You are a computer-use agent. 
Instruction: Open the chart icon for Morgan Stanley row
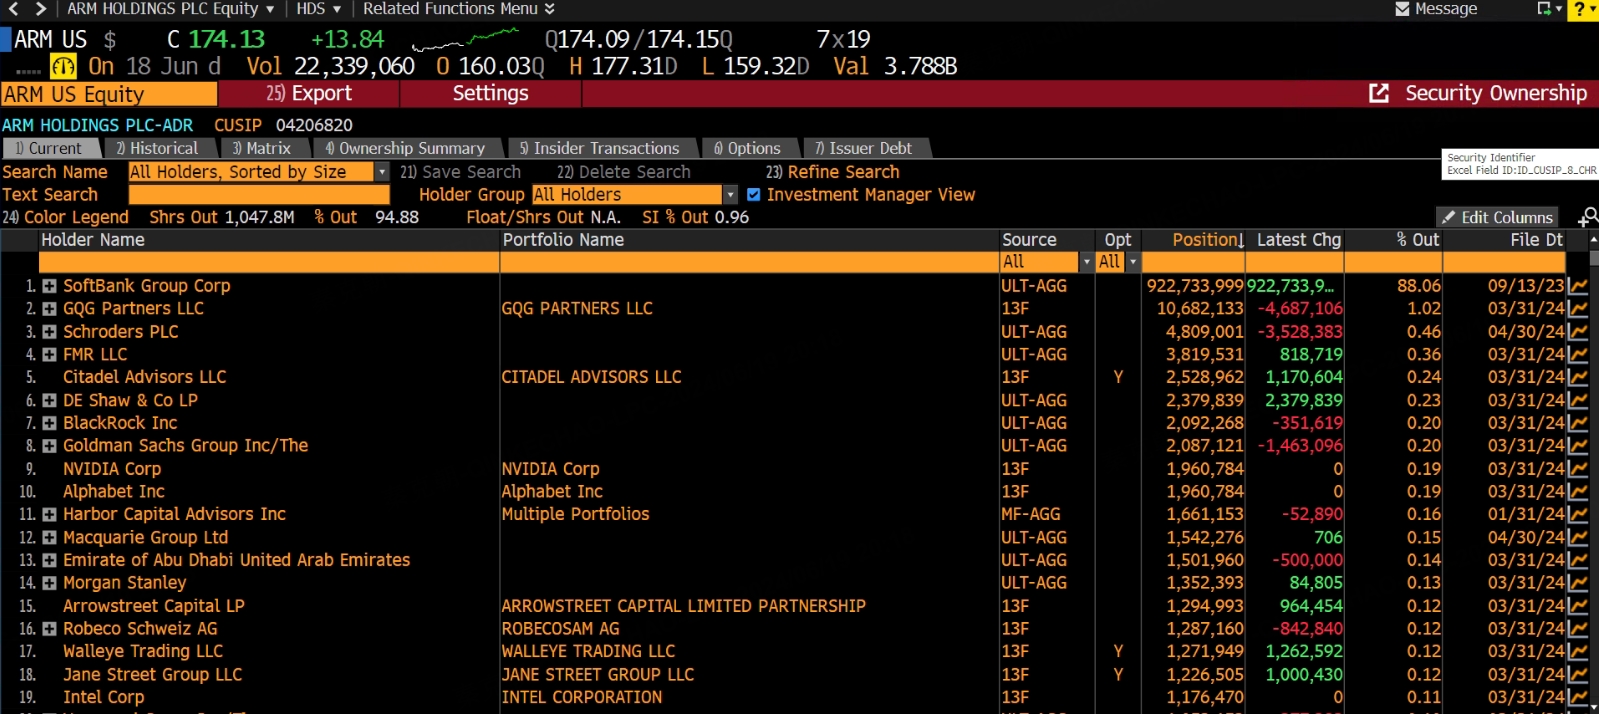tap(1578, 583)
